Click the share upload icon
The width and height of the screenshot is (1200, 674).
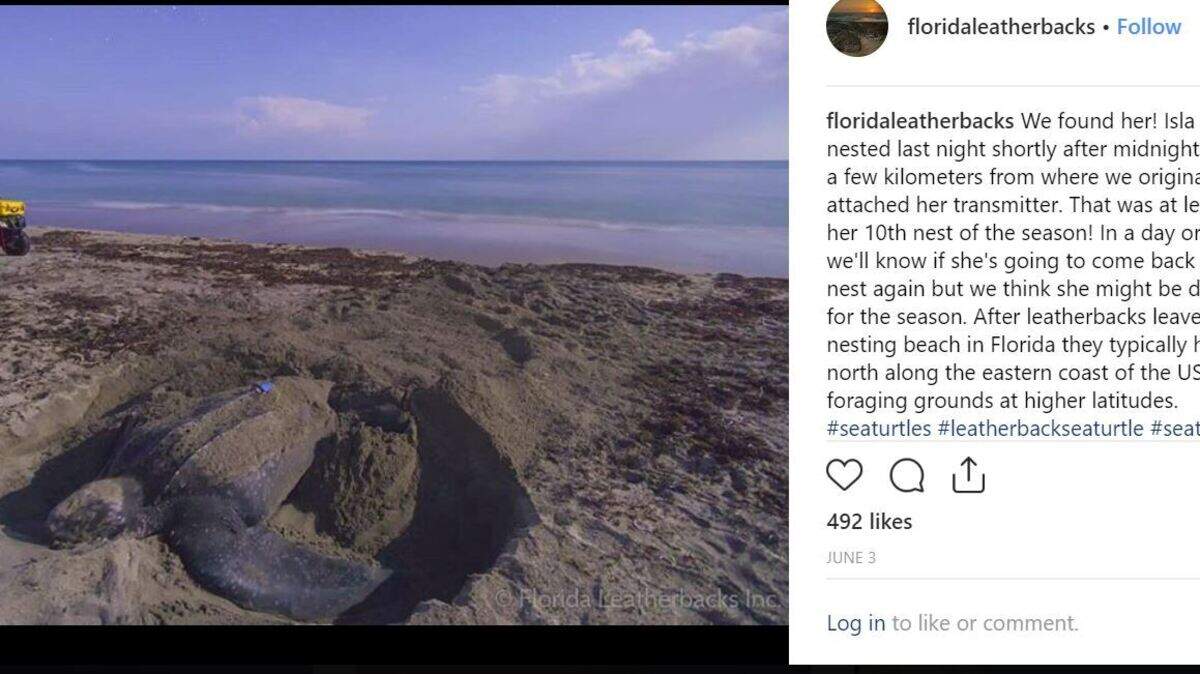click(968, 475)
